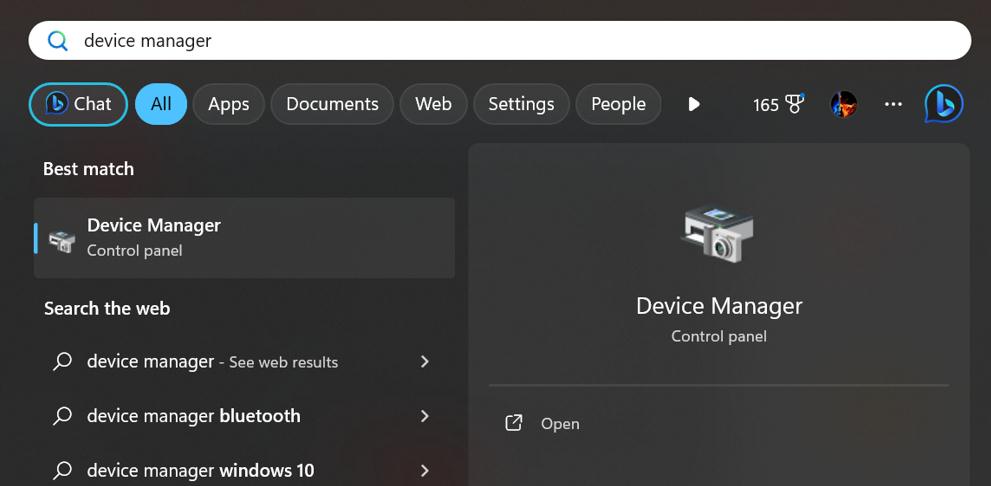Switch to the Apps filter tab
This screenshot has height=486, width=991.
(229, 104)
